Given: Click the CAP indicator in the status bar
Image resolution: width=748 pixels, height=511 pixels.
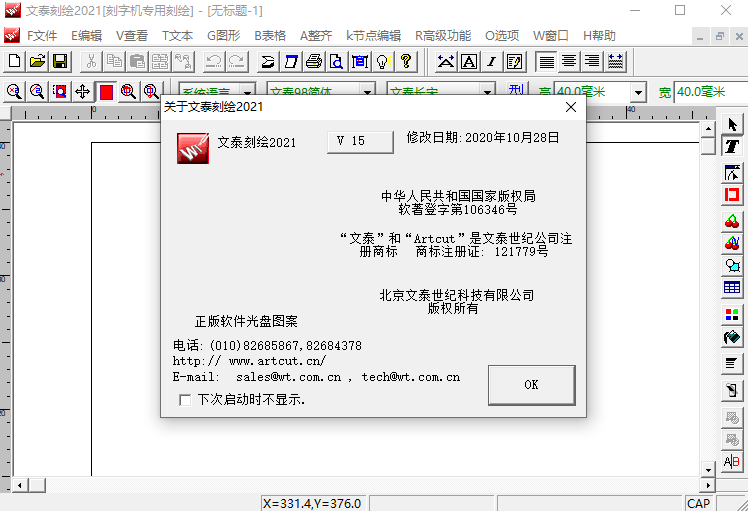Looking at the screenshot, I should pos(698,503).
